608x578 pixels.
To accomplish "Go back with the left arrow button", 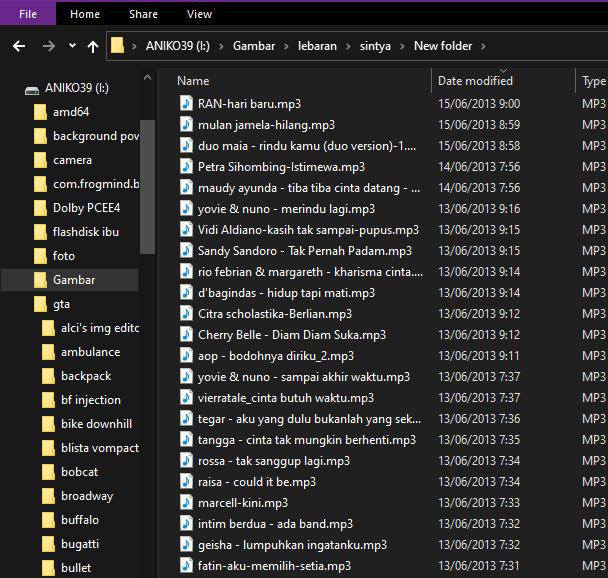I will coord(19,47).
